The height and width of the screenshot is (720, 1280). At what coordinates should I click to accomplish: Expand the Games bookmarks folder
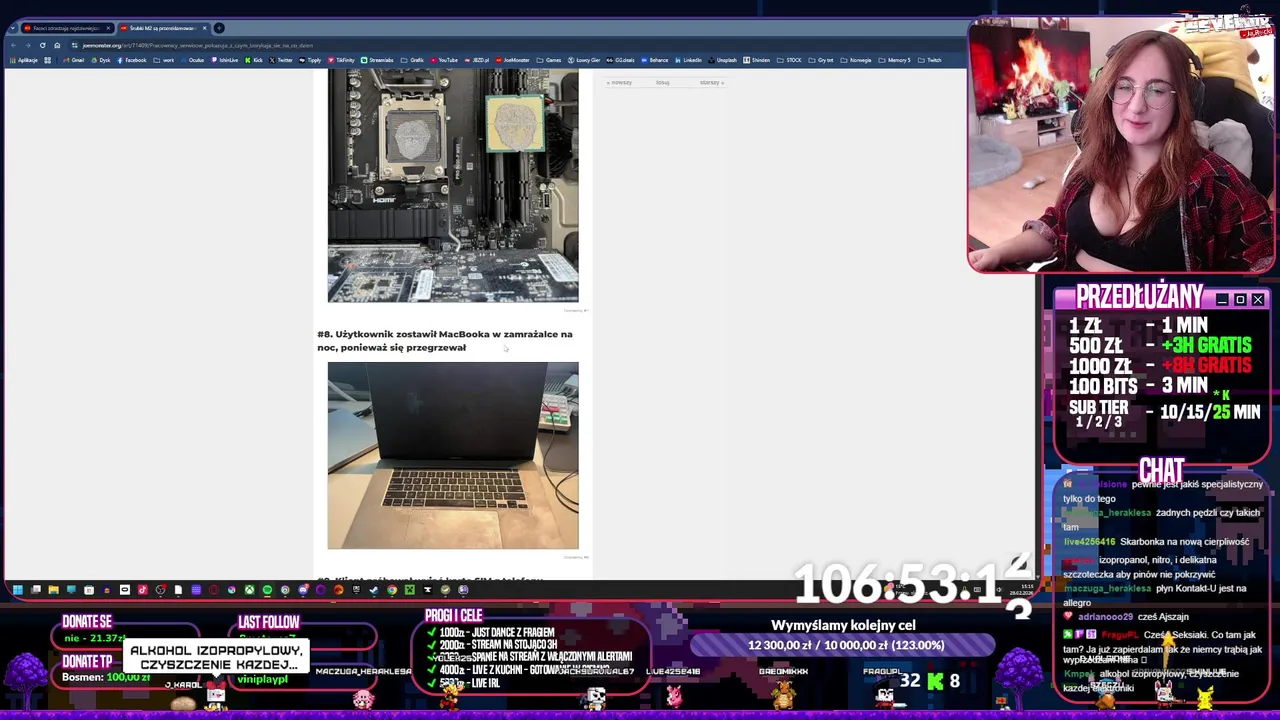[549, 60]
